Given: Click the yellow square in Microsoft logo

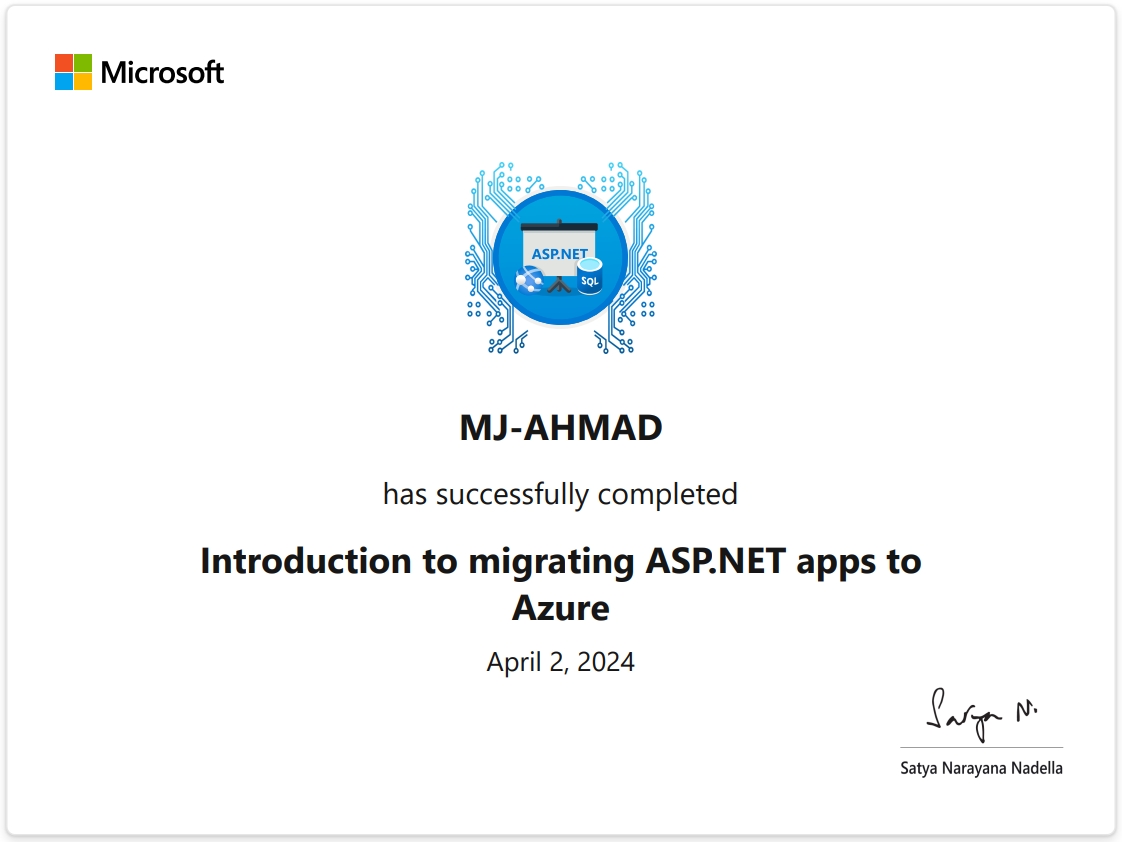Looking at the screenshot, I should coord(83,82).
